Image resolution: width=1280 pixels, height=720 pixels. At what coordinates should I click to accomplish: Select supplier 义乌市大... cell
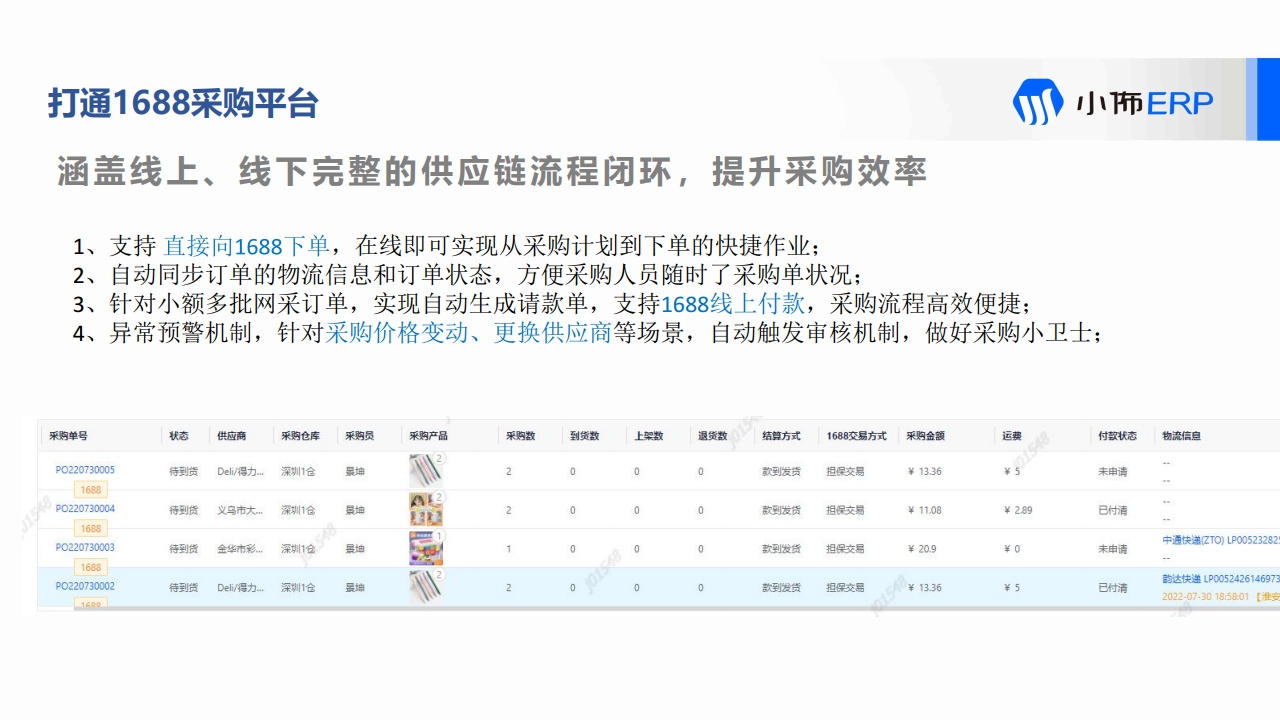tap(240, 510)
